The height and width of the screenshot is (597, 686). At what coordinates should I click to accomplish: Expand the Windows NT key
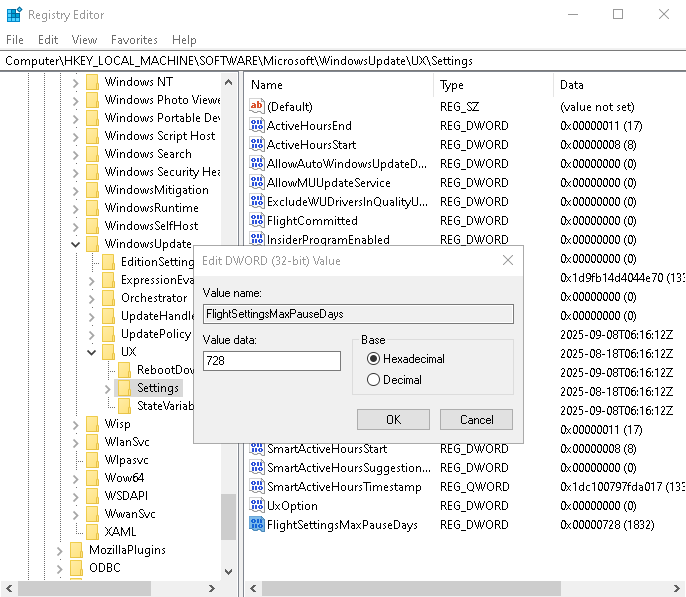(x=76, y=82)
